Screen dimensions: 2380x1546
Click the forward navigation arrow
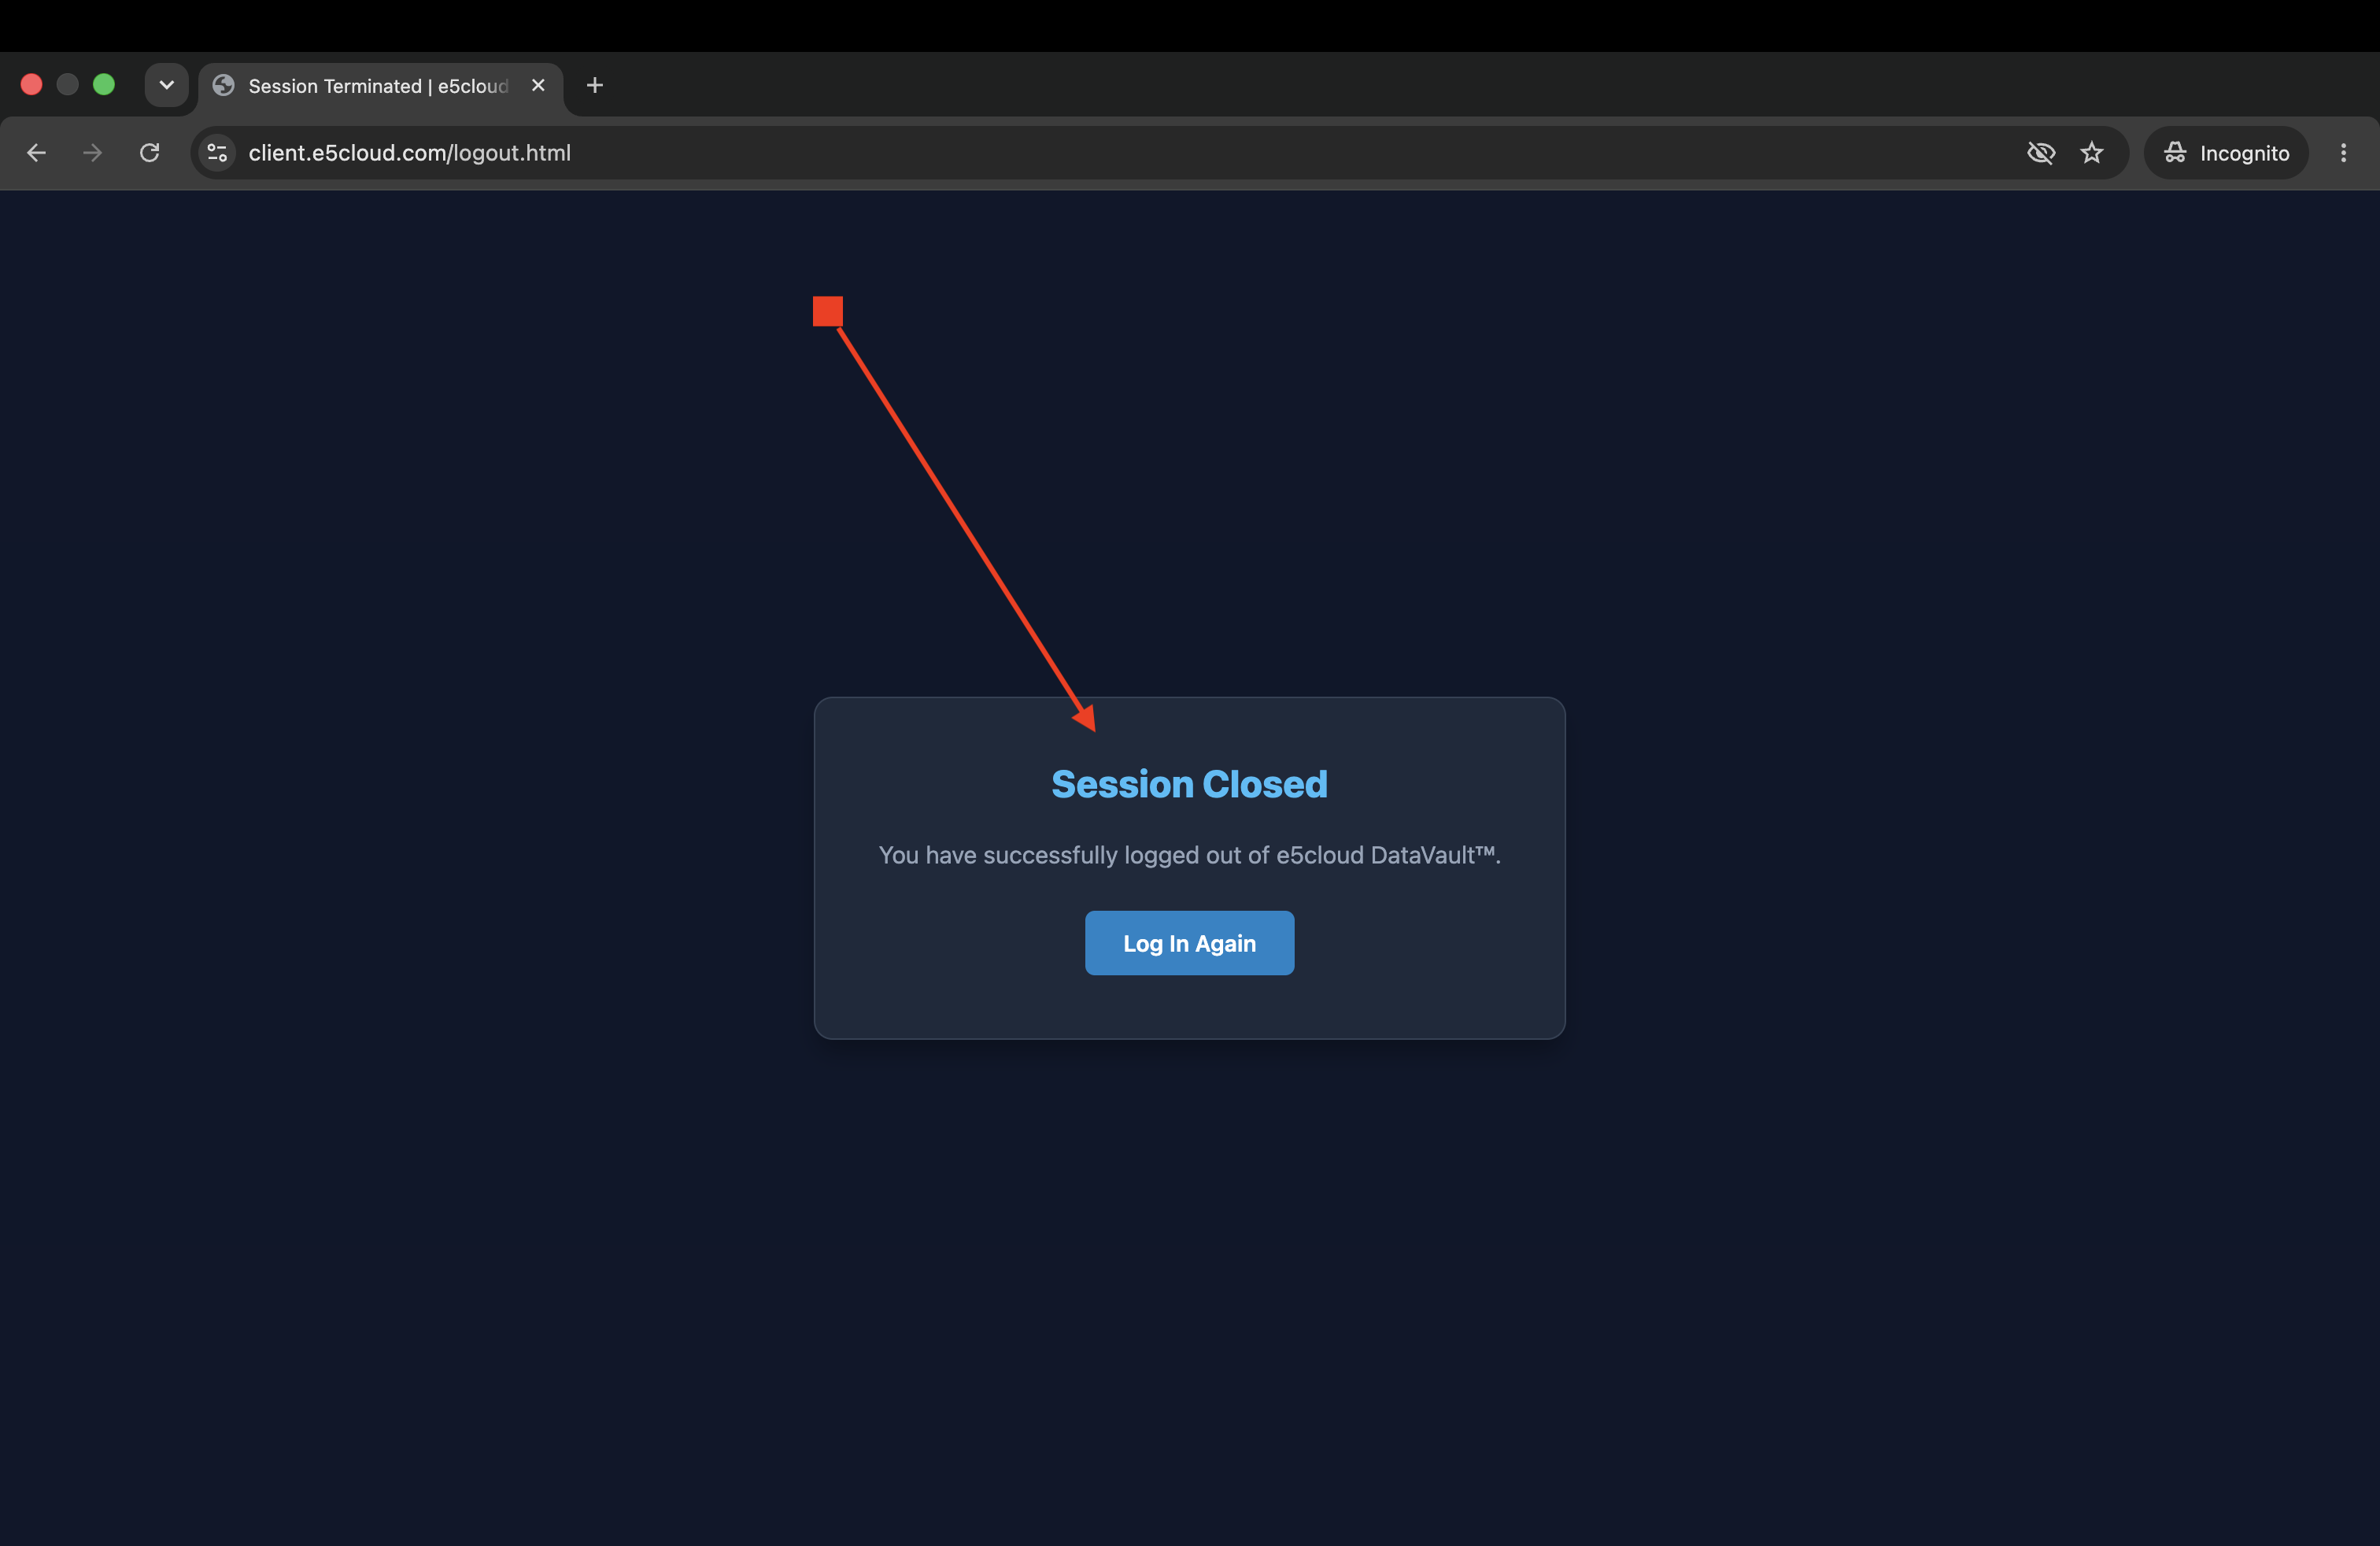(x=92, y=153)
